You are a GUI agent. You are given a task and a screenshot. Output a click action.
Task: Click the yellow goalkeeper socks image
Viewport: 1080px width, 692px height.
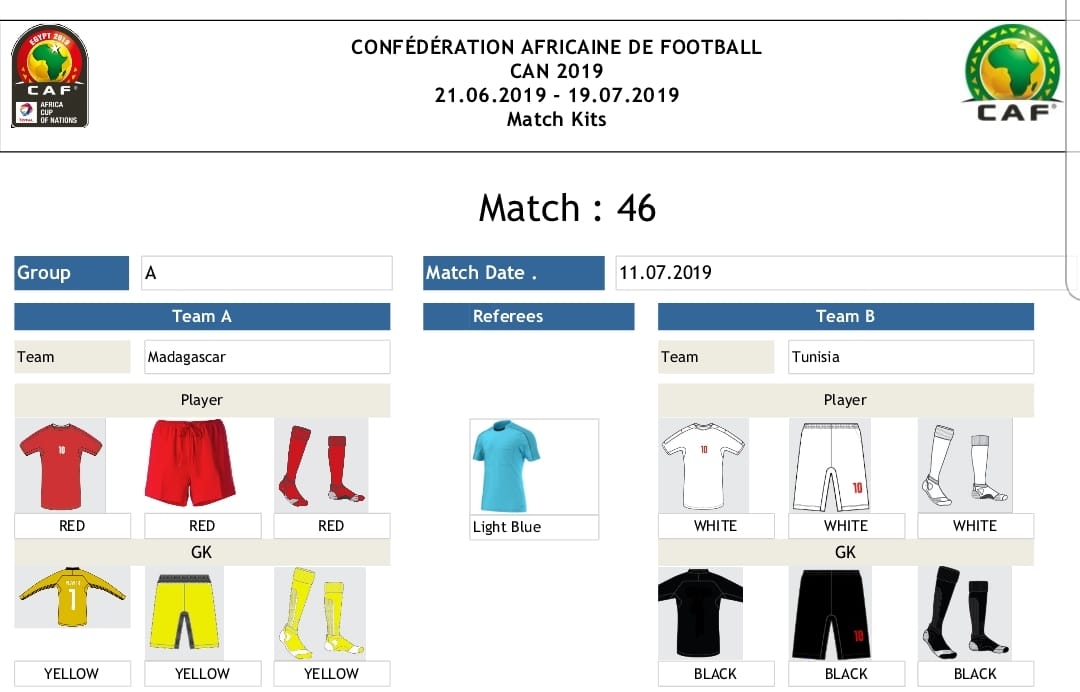[x=320, y=613]
